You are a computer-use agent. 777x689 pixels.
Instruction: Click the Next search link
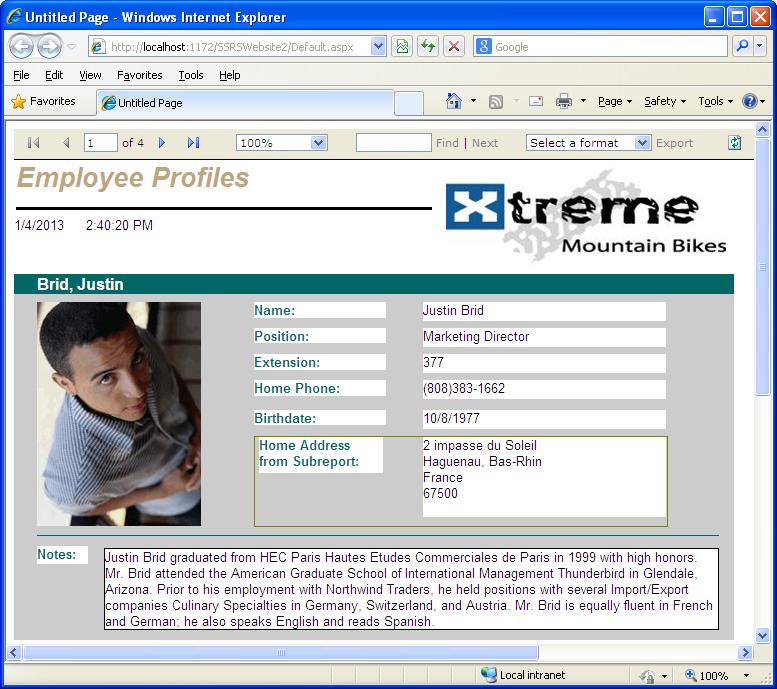point(485,143)
